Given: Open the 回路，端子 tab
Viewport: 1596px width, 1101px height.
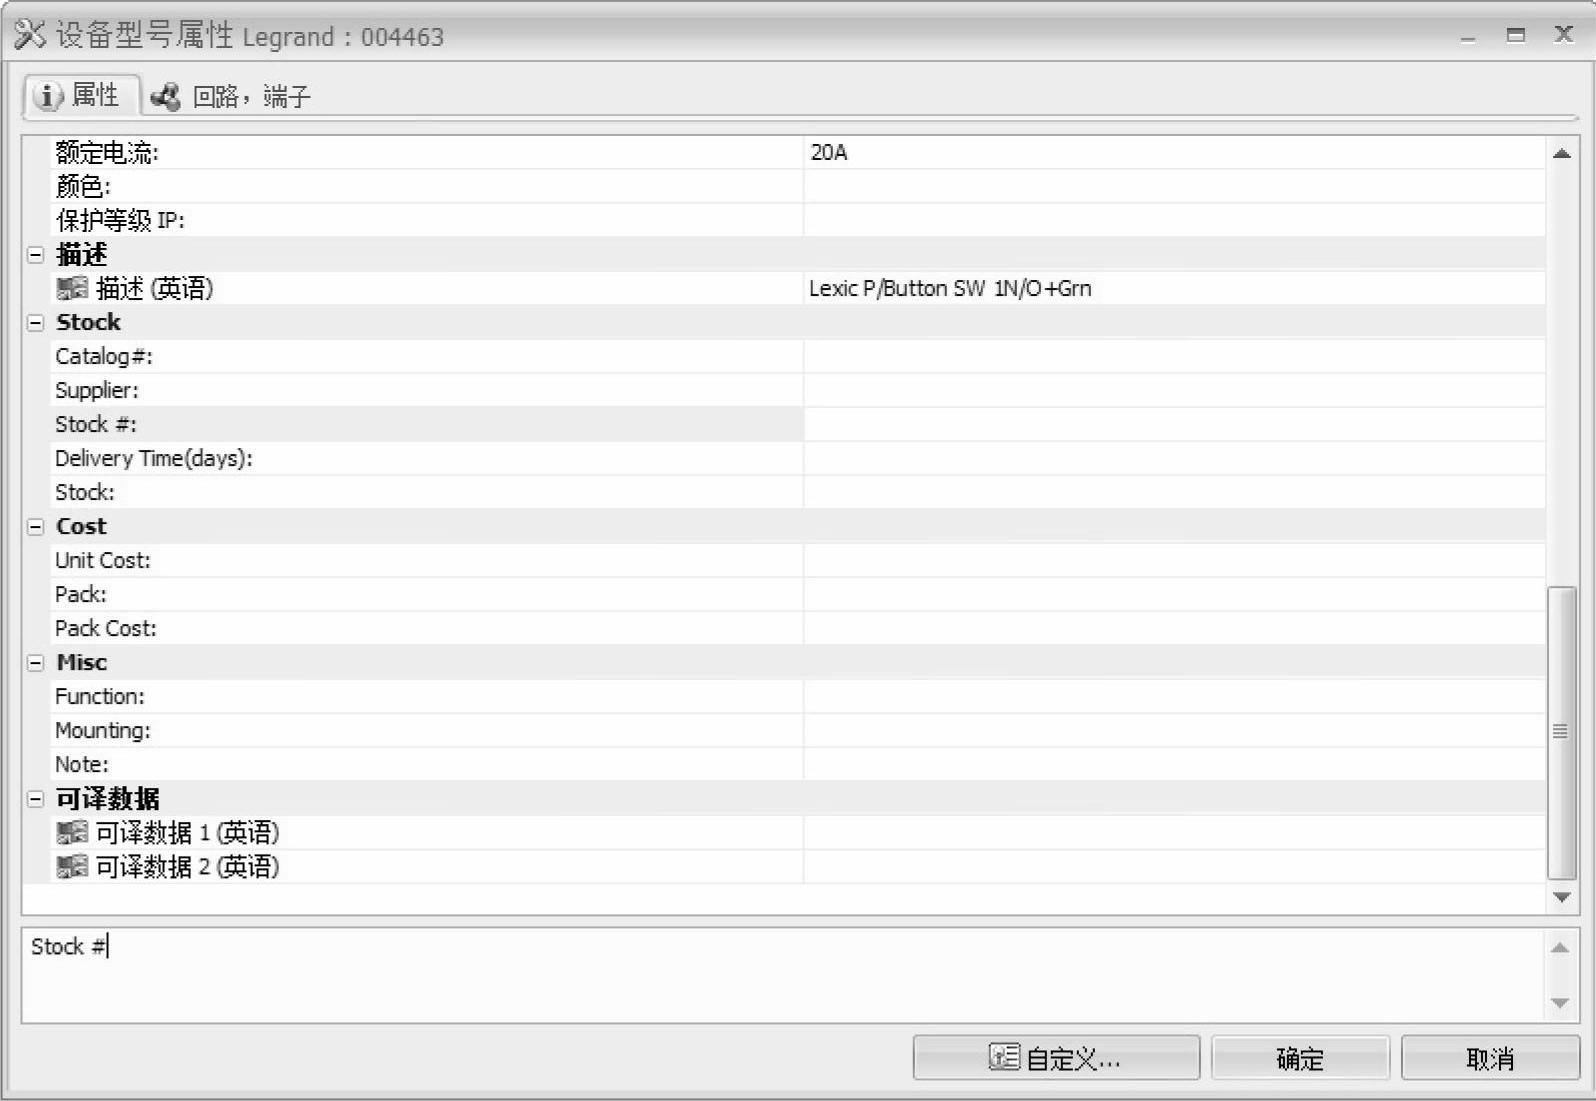Looking at the screenshot, I should click(231, 97).
